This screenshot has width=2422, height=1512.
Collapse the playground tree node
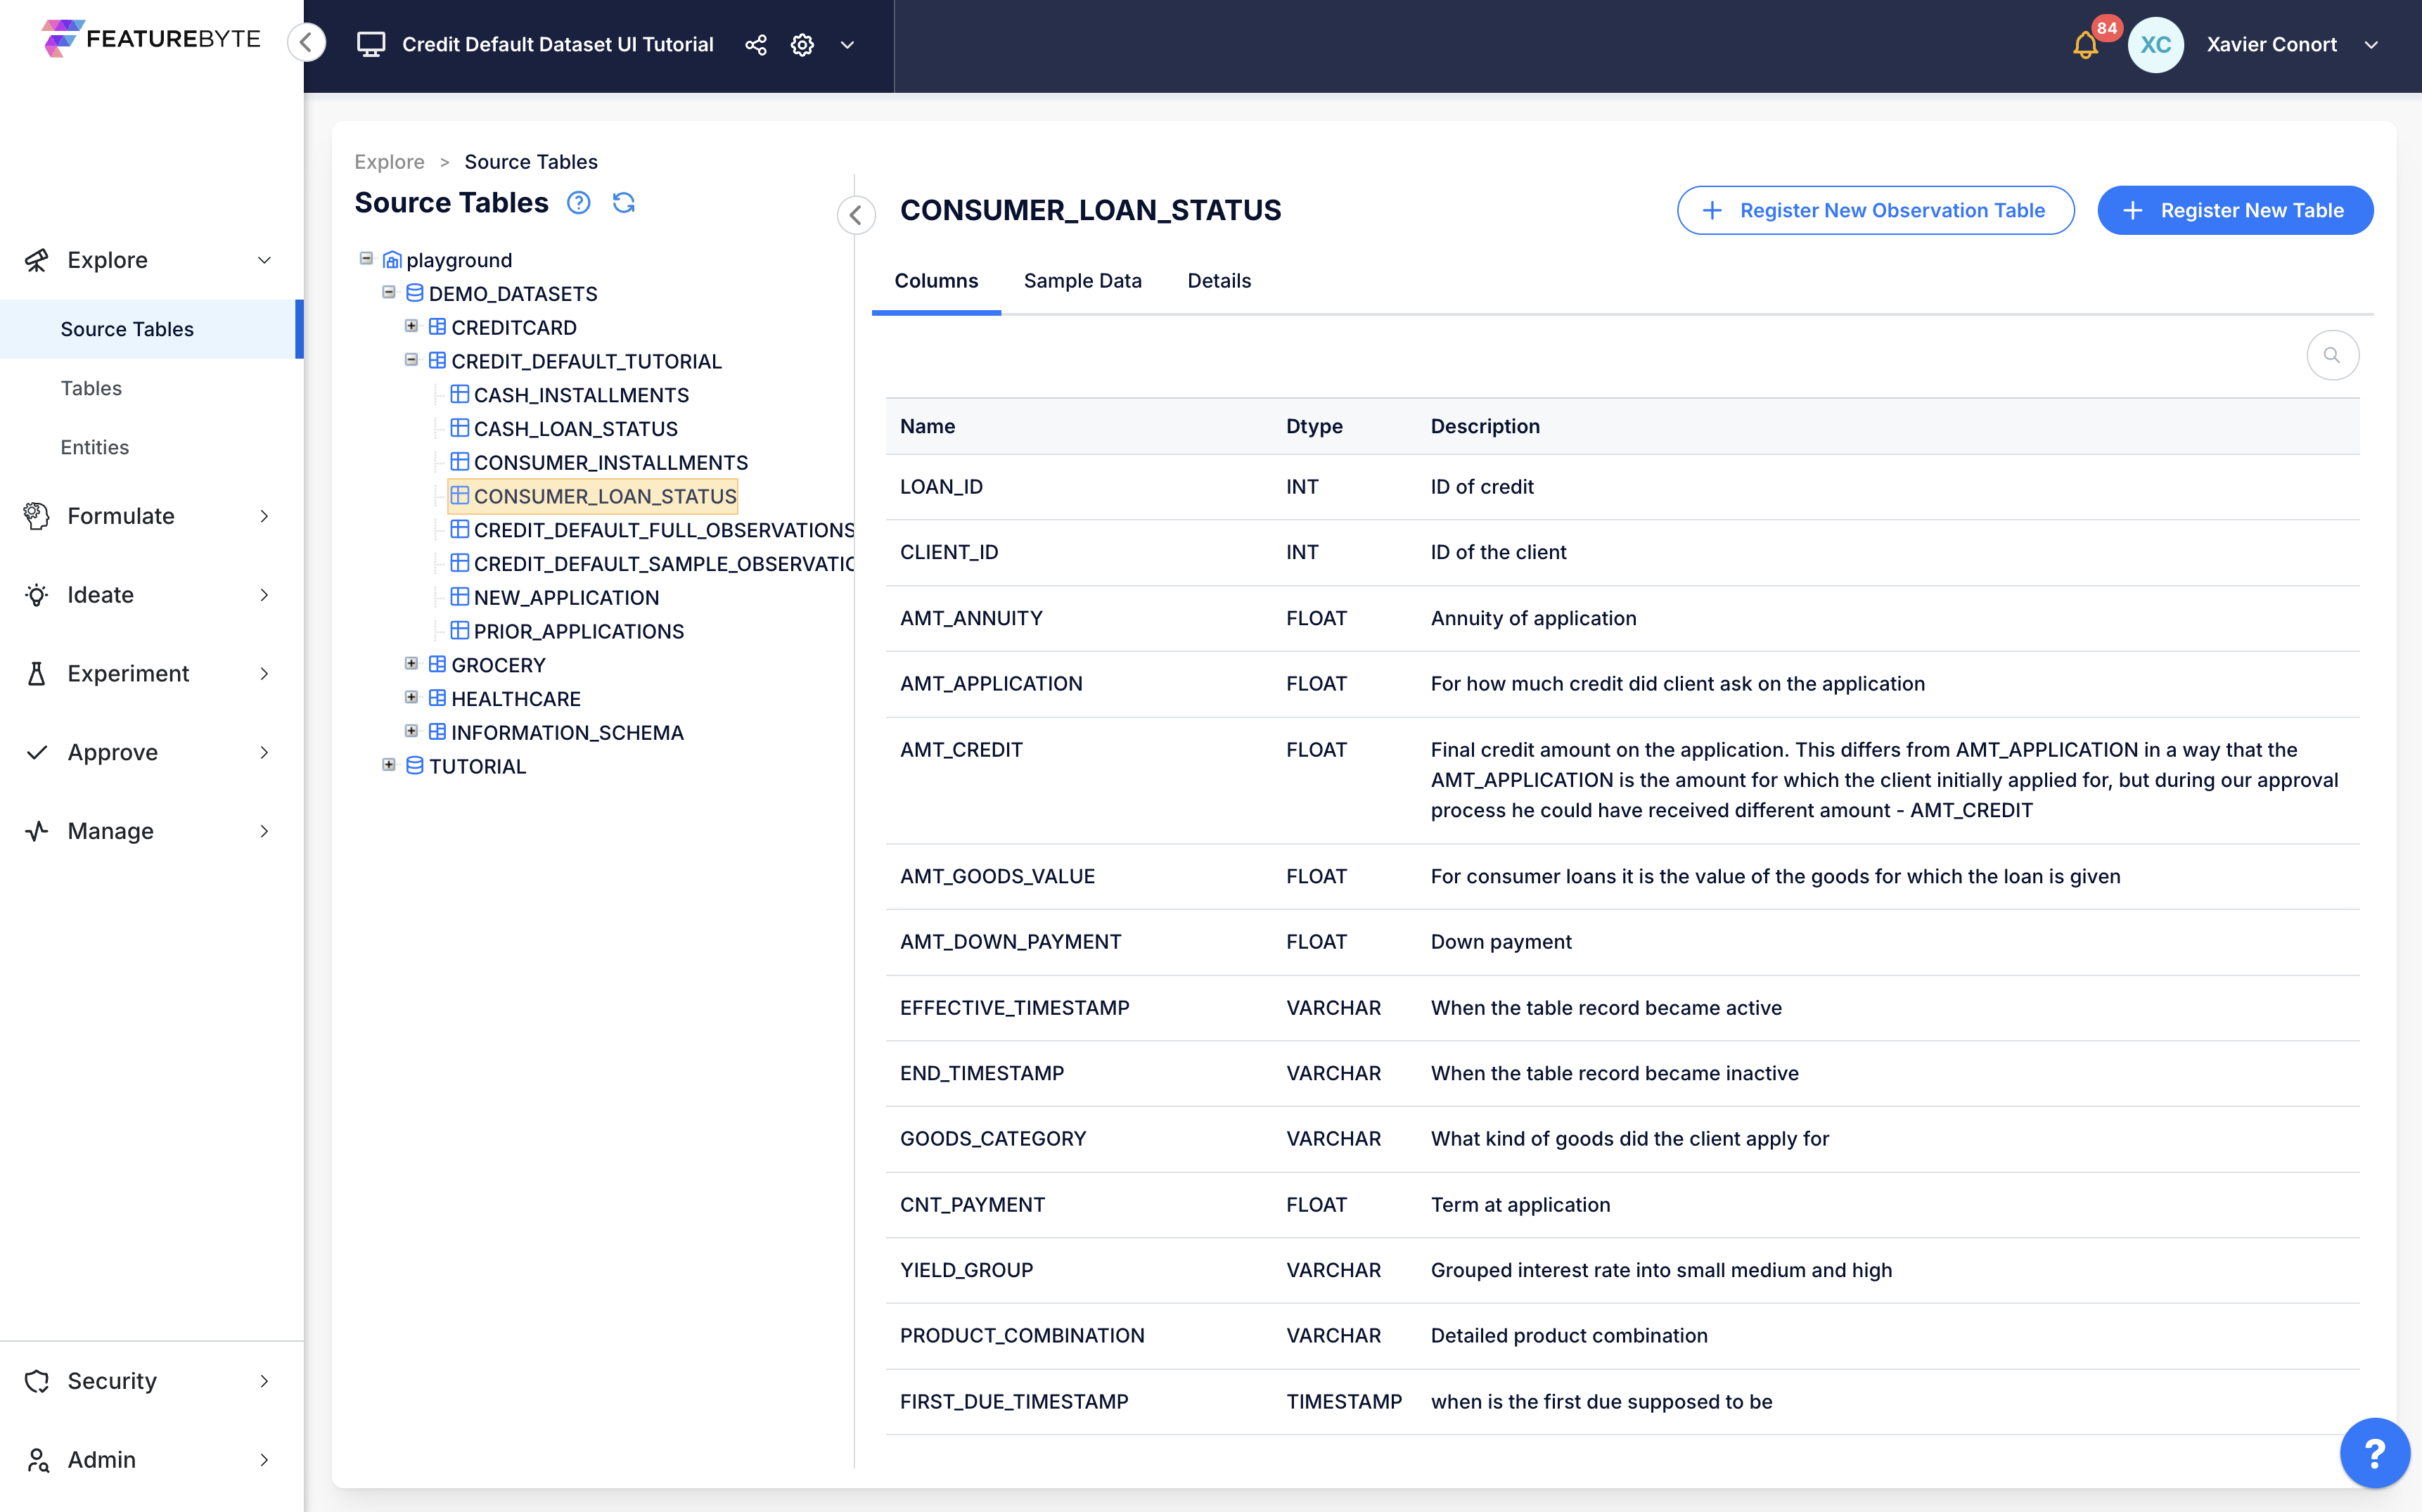pyautogui.click(x=366, y=259)
